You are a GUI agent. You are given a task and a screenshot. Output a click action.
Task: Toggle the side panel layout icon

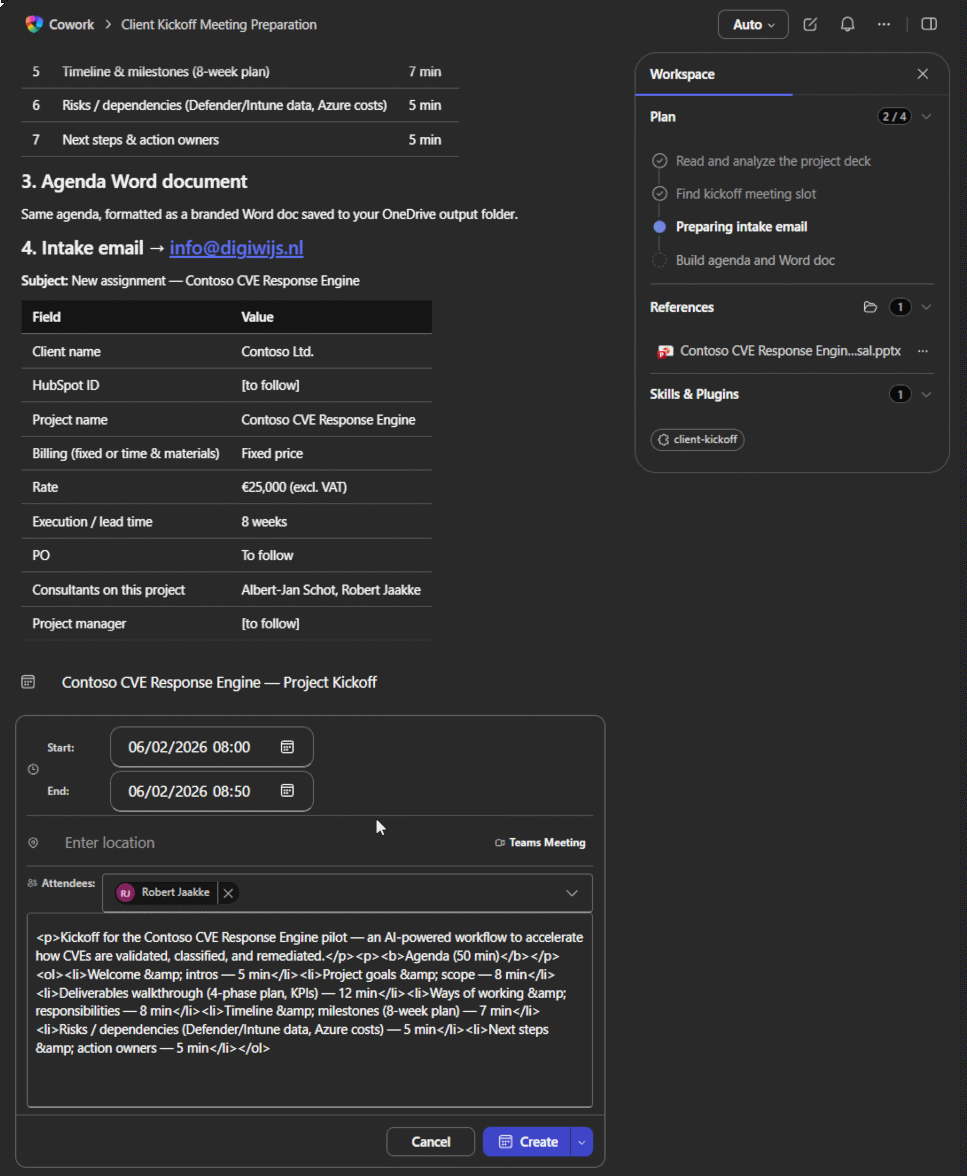[x=929, y=24]
